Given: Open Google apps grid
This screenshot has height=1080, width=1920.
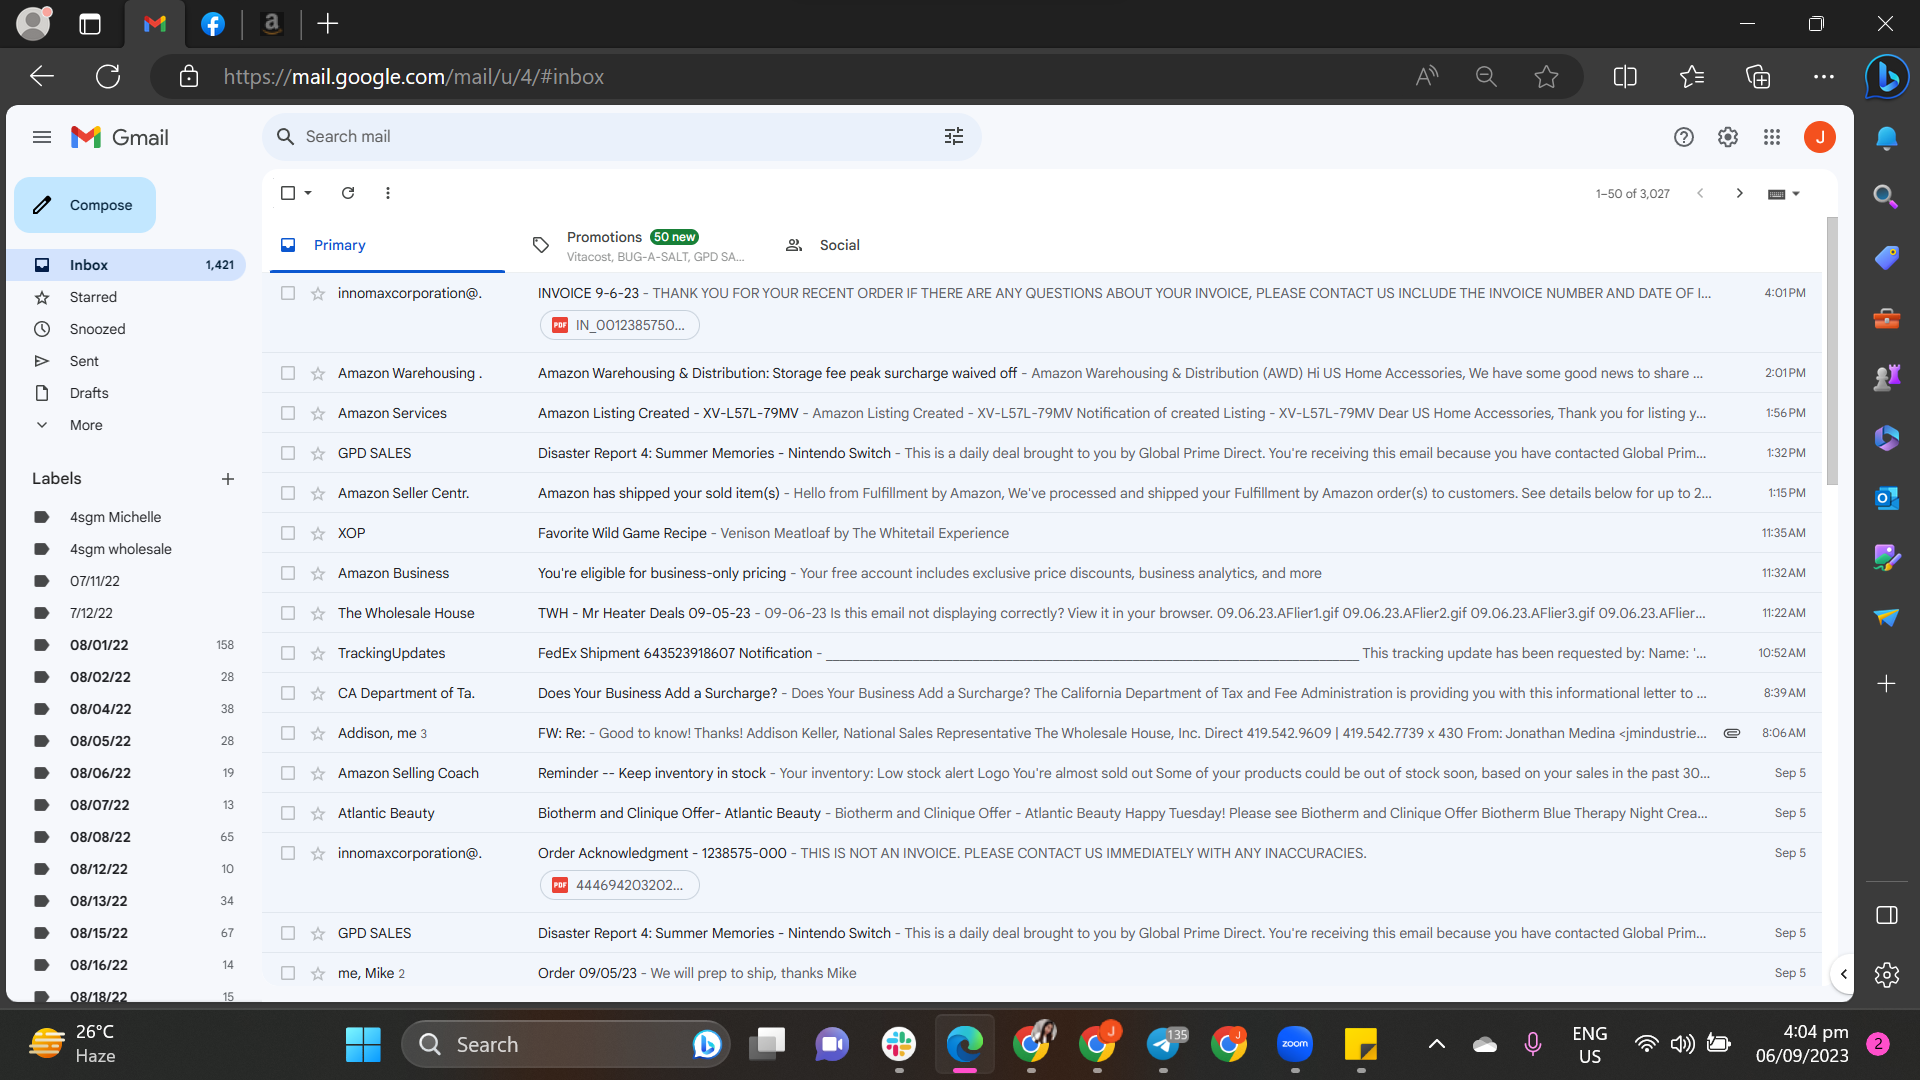Looking at the screenshot, I should point(1771,137).
